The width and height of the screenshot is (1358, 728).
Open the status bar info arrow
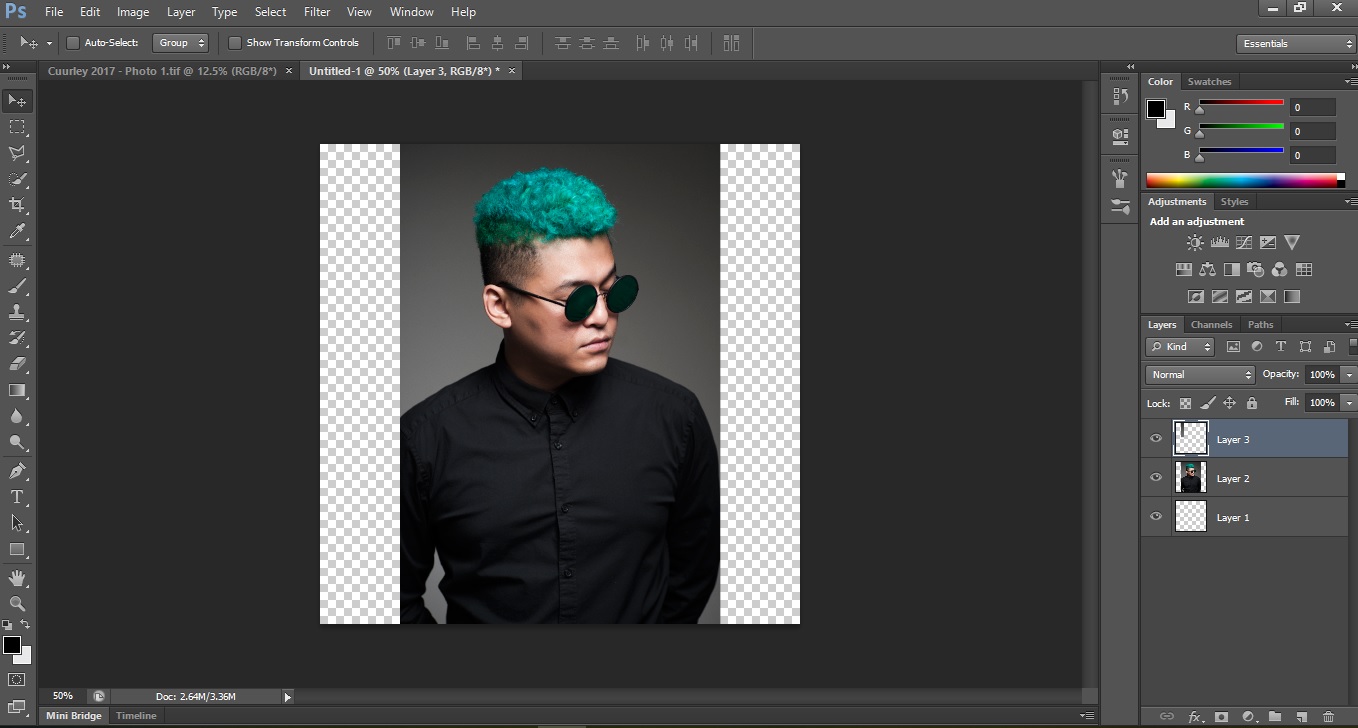(x=287, y=697)
